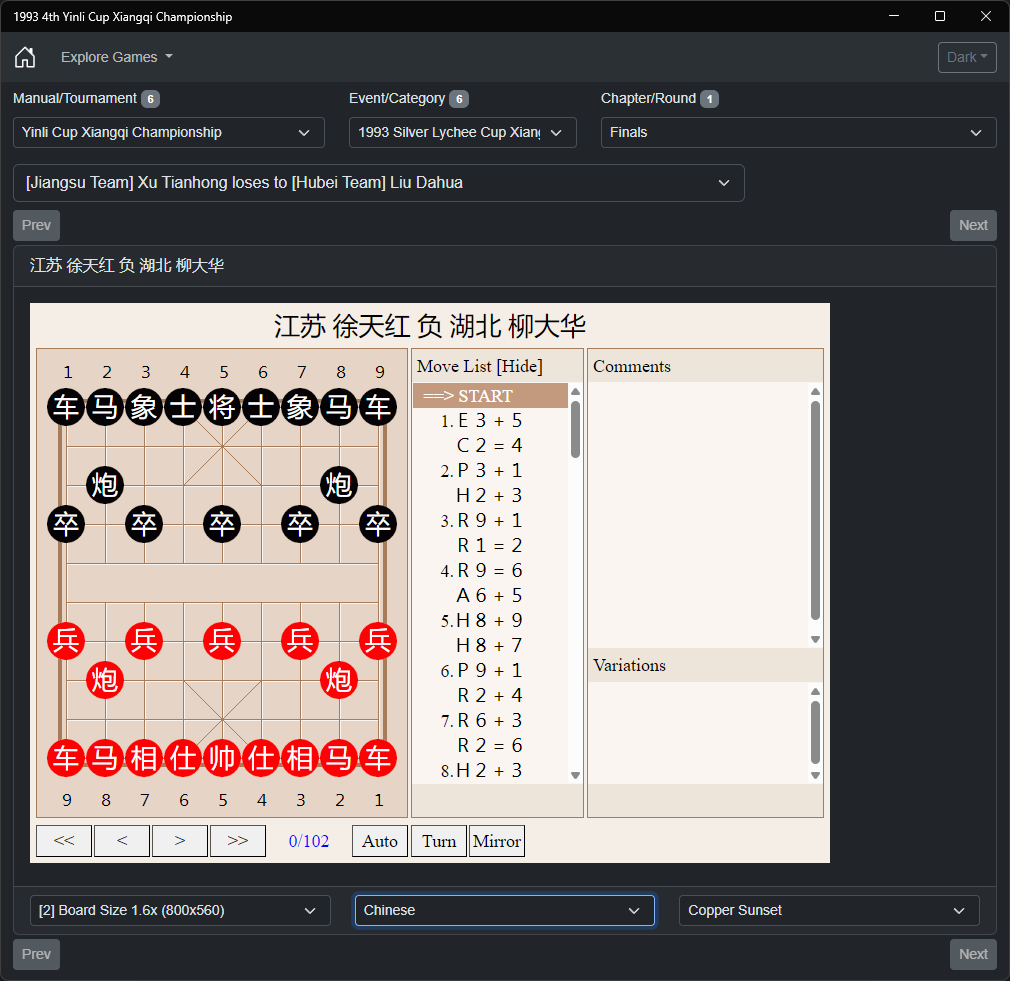Expand the Finals round dropdown

[x=798, y=133]
